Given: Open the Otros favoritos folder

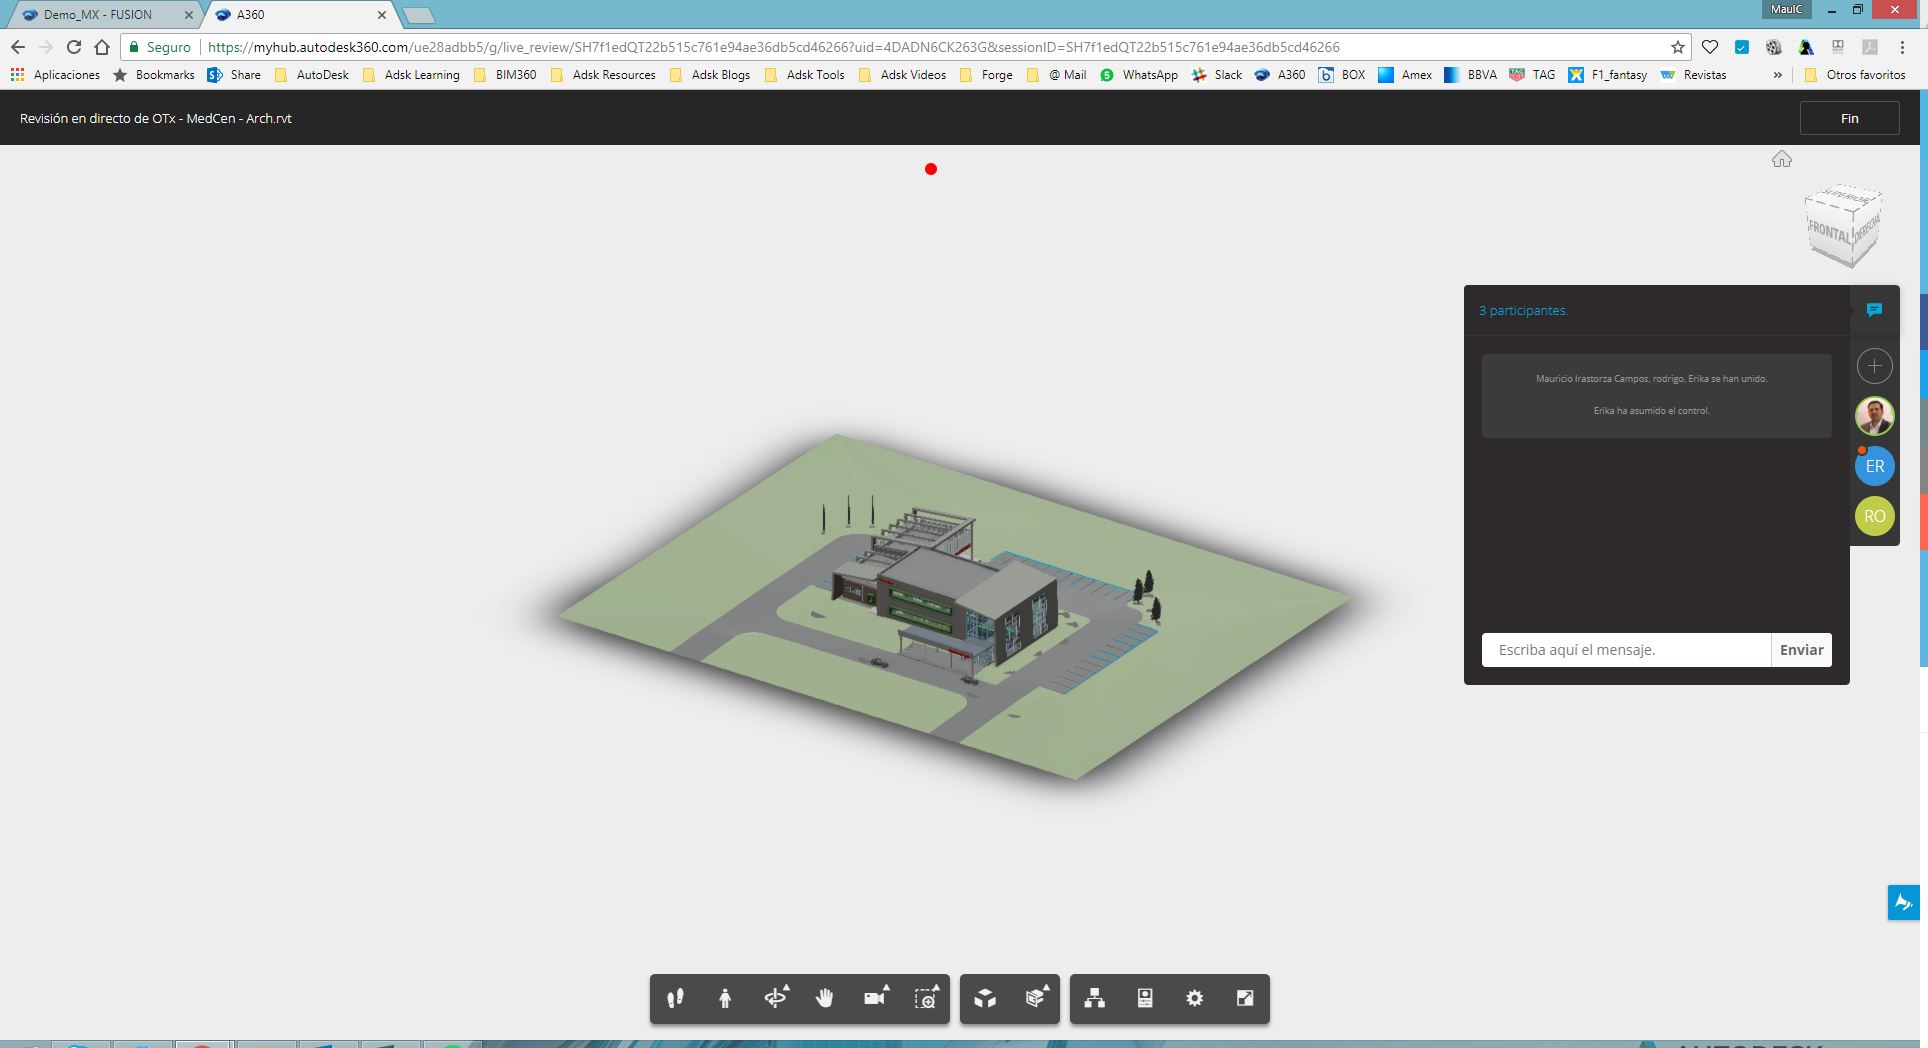Looking at the screenshot, I should (x=1856, y=75).
